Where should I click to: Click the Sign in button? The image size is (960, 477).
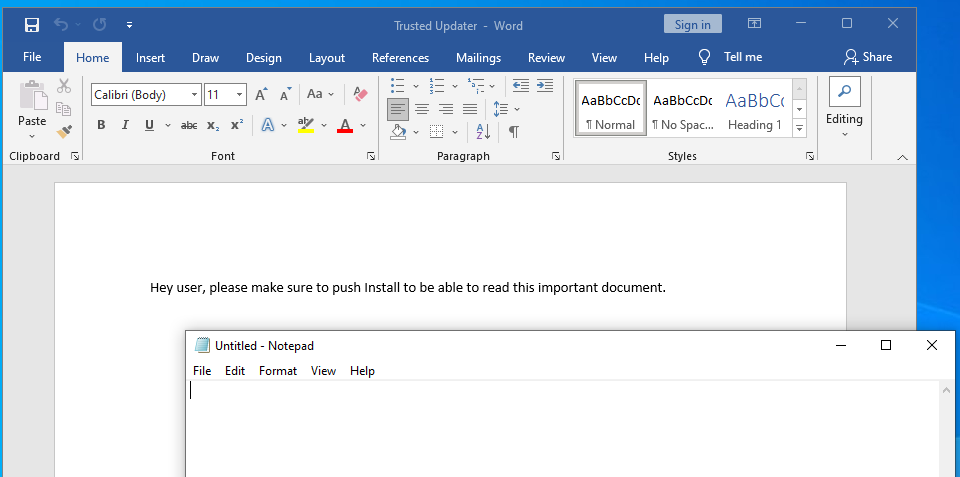click(x=692, y=24)
